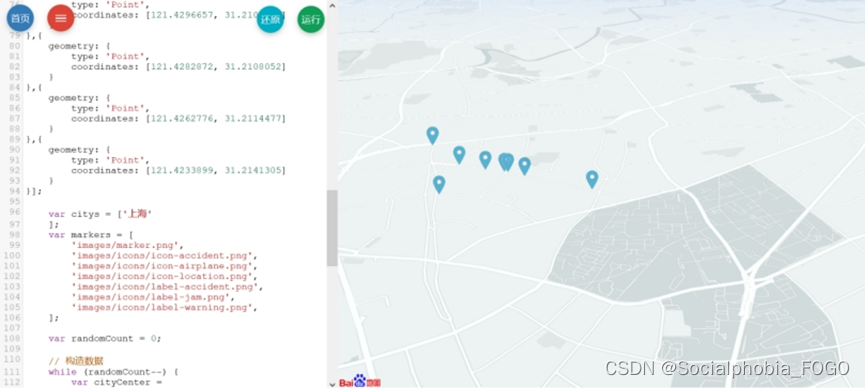Image resolution: width=865 pixels, height=388 pixels.
Task: Click line number 108 in the gutter
Action: coord(11,338)
